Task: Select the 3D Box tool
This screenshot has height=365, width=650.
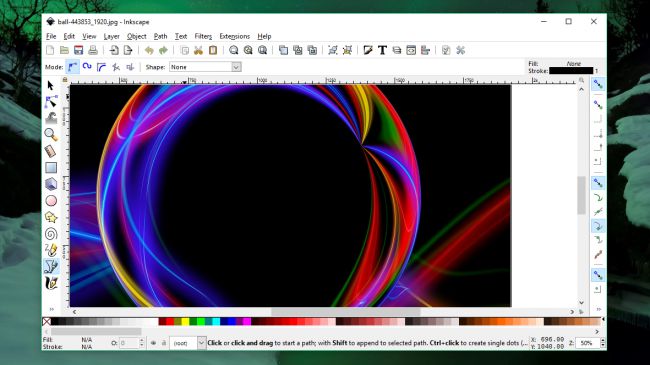Action: [51, 184]
